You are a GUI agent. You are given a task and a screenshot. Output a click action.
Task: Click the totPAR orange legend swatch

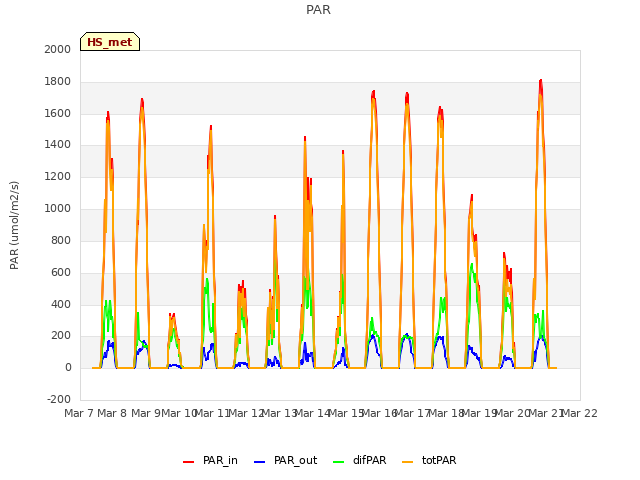click(x=407, y=462)
